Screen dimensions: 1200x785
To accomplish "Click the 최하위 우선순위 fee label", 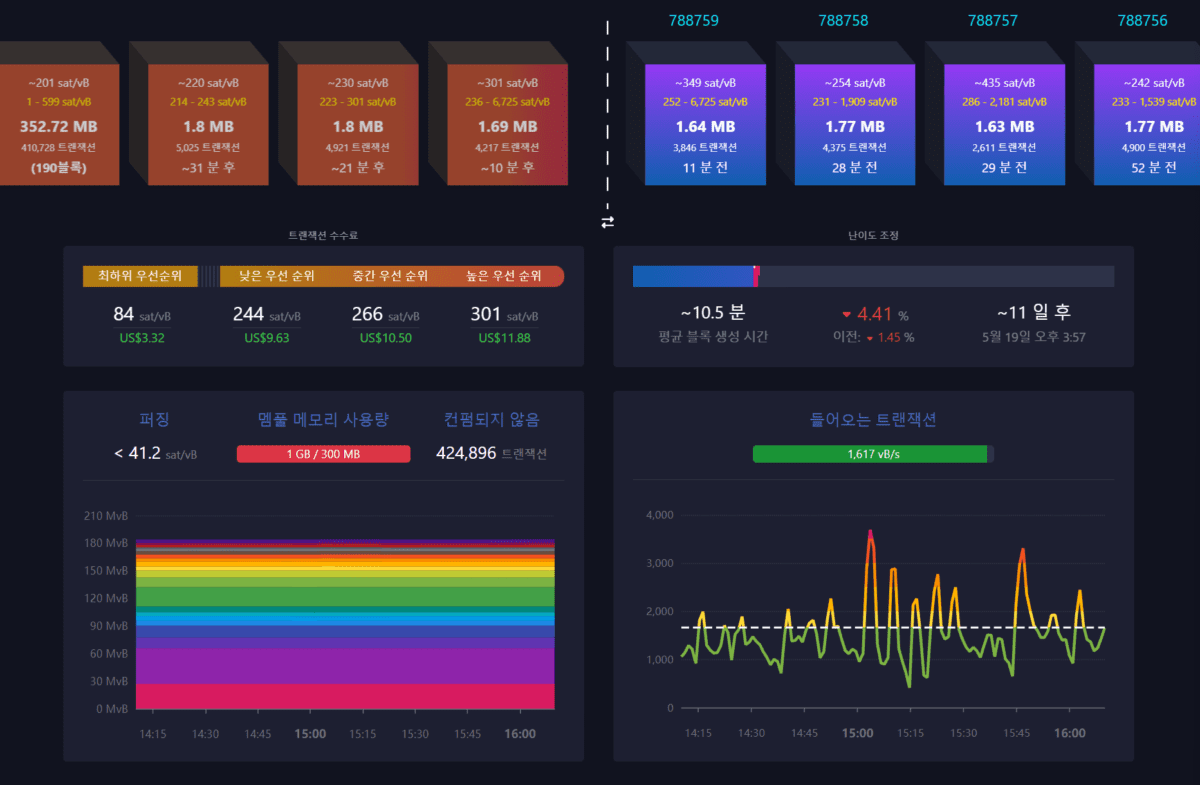I will 140,276.
